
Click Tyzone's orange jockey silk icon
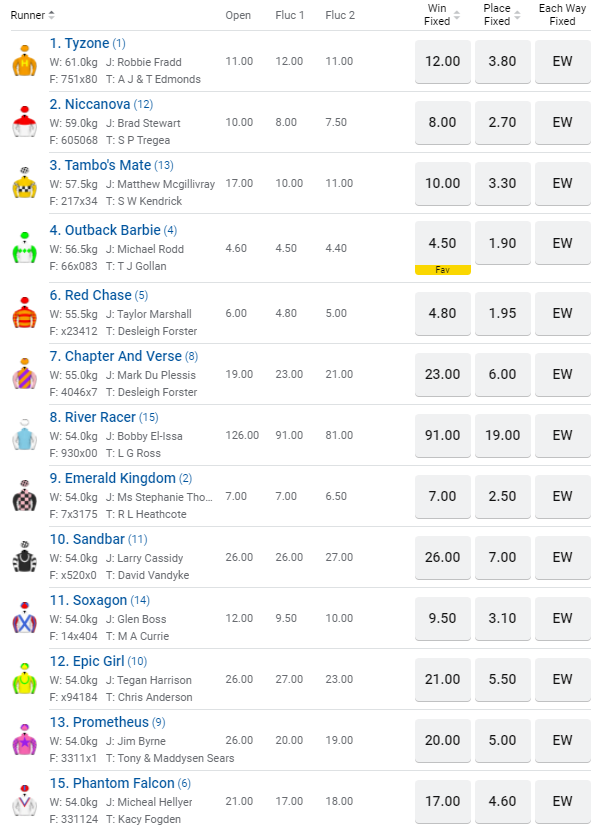24,62
